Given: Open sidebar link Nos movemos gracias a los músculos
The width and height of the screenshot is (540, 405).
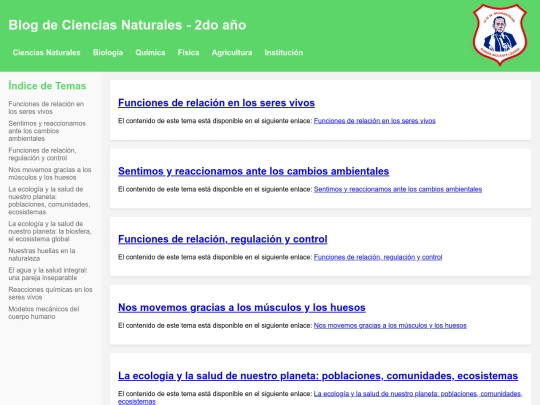Looking at the screenshot, I should coord(50,174).
